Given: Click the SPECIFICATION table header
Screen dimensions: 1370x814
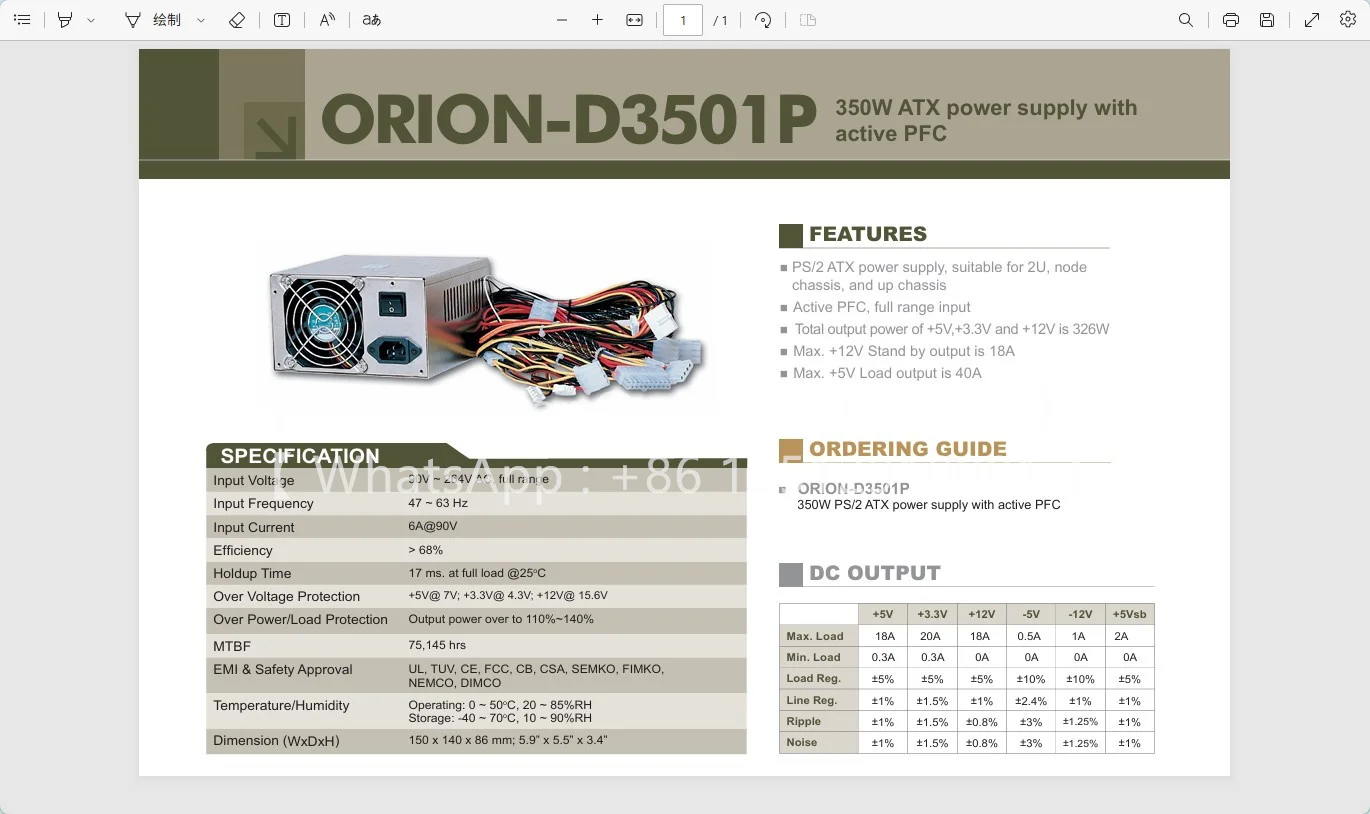Looking at the screenshot, I should coord(300,456).
